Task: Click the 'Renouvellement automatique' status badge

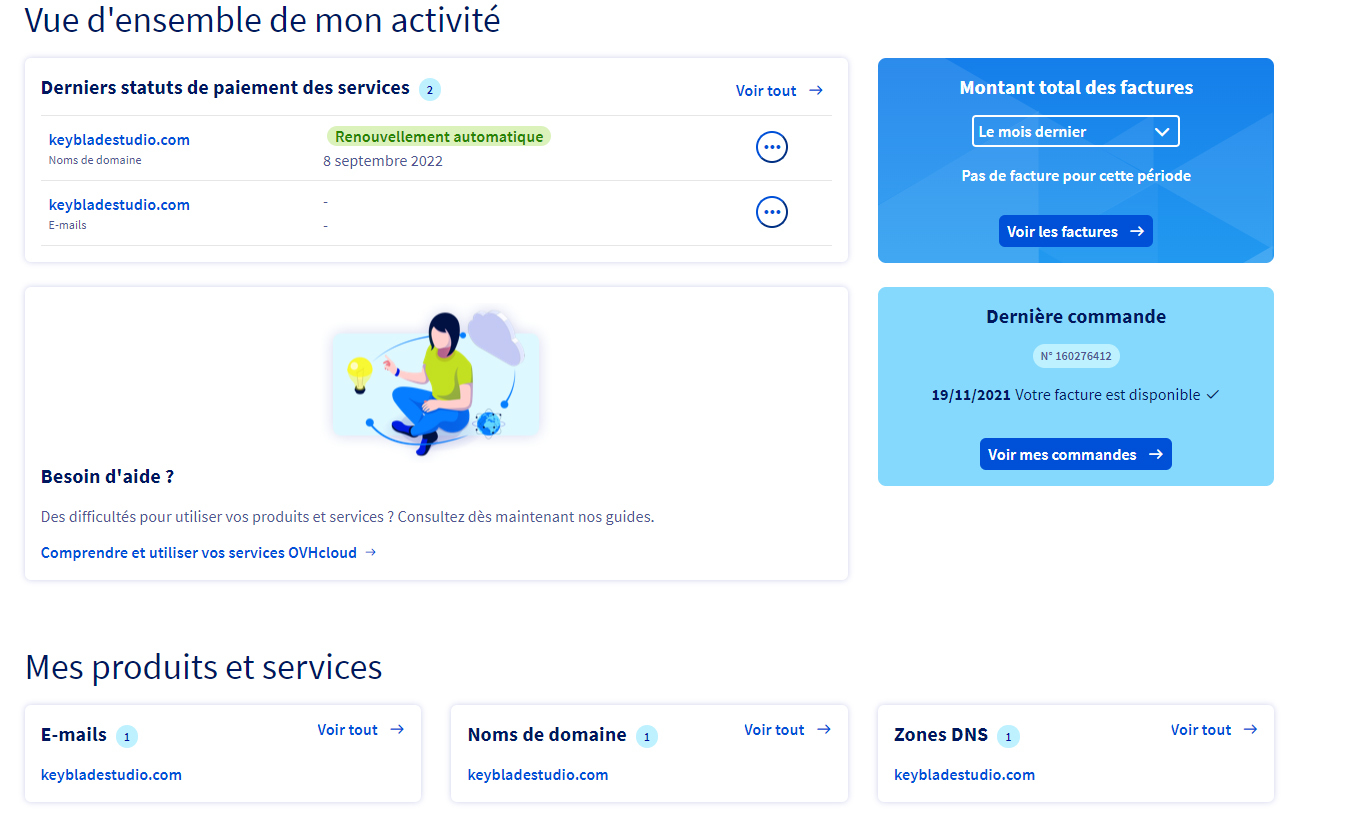Action: (437, 137)
